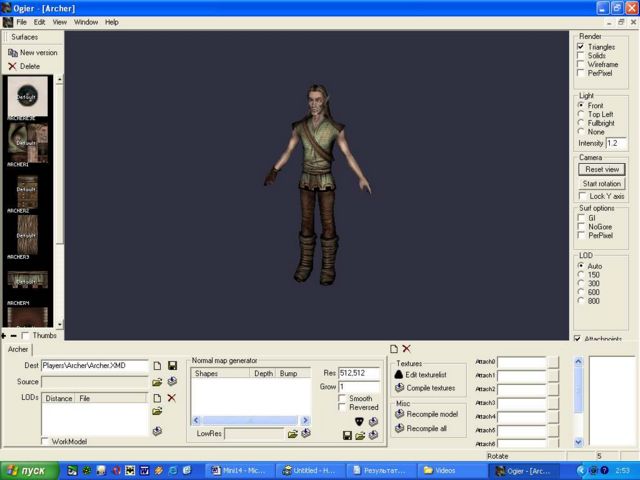
Task: Click the Recompile all icon
Action: (399, 428)
